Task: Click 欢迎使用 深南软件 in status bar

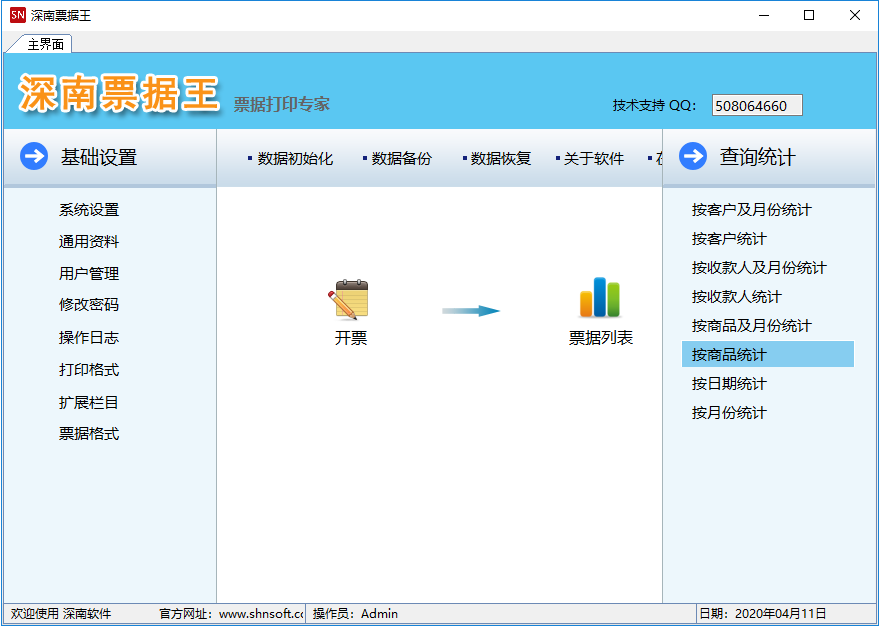Action: click(x=61, y=614)
